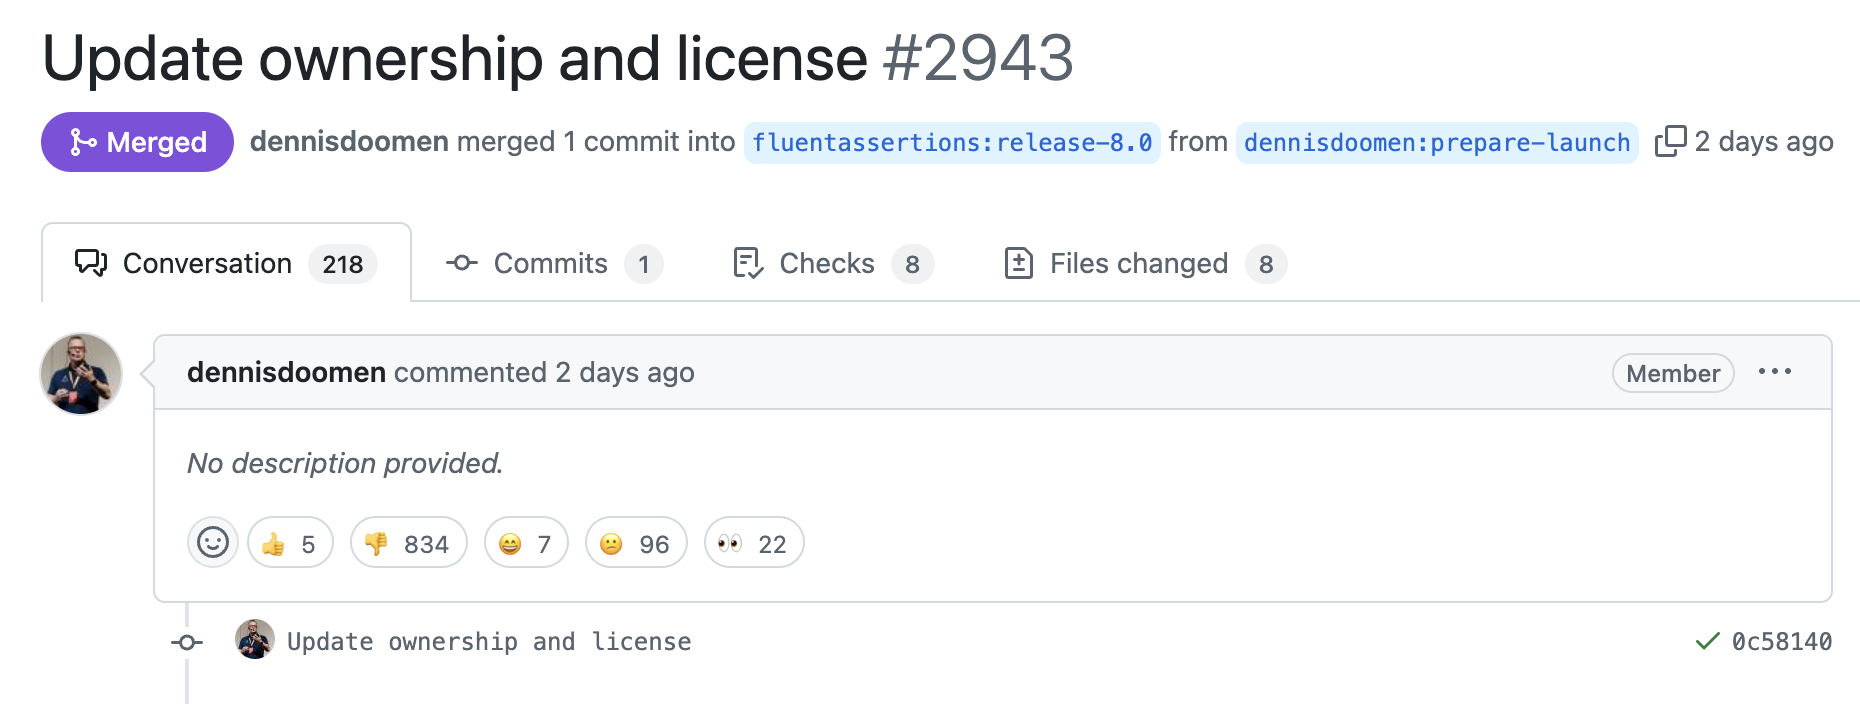The width and height of the screenshot is (1860, 704).
Task: Click 'No description provided.' text
Action: tap(345, 463)
